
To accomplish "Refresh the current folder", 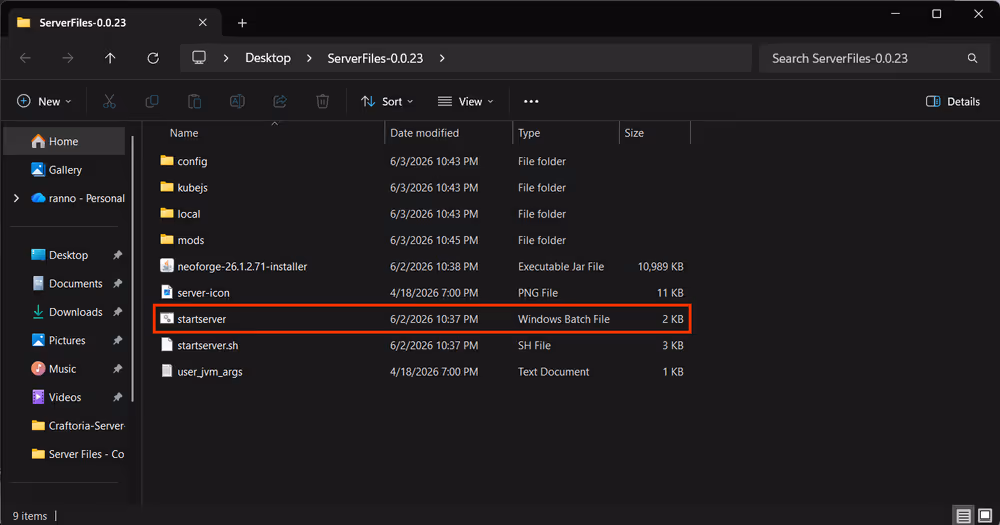I will 153,58.
